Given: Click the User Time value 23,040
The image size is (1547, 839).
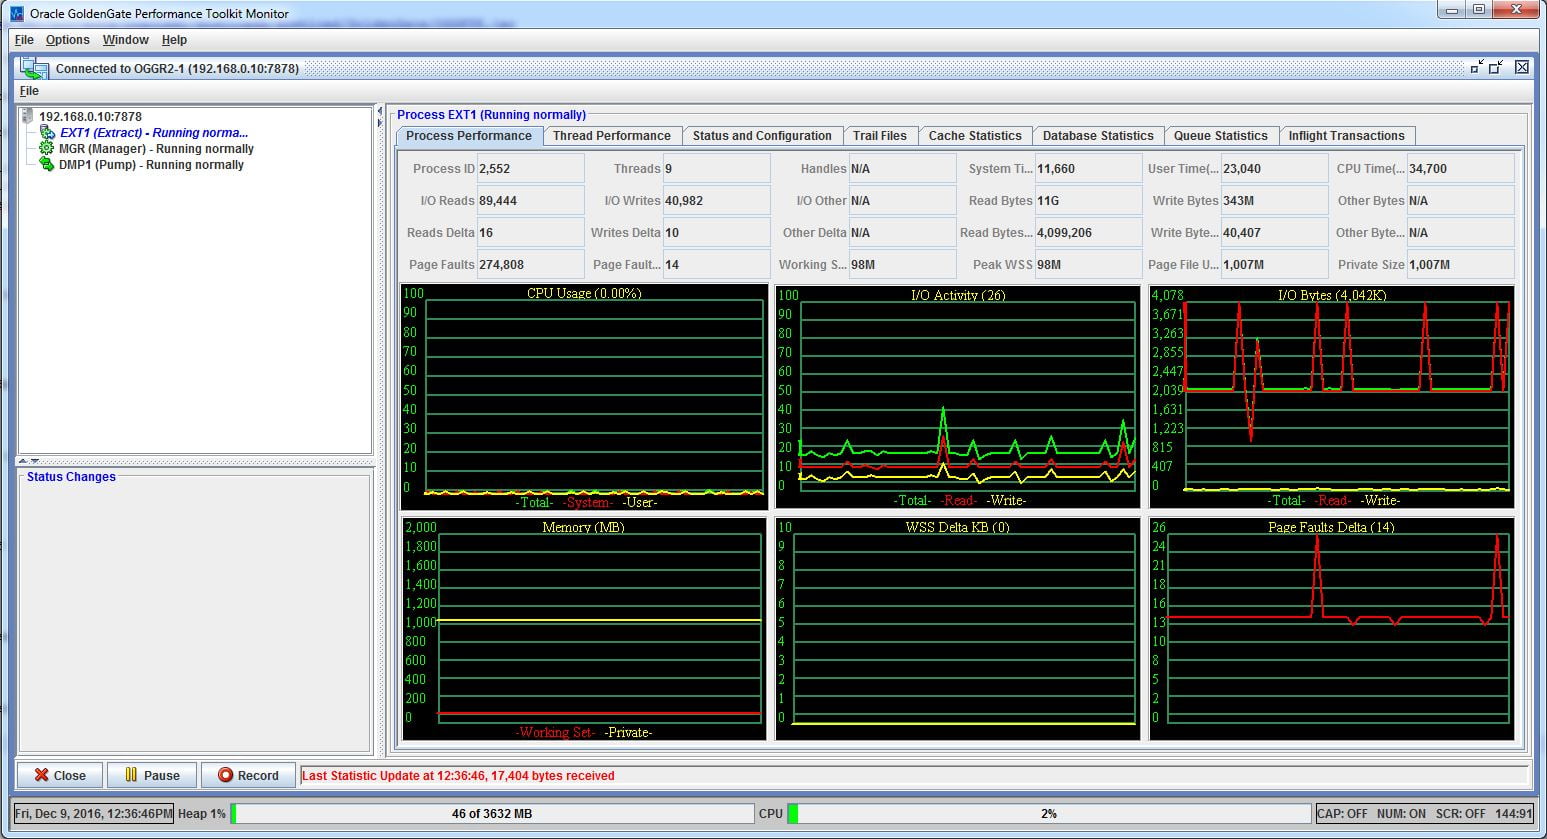Looking at the screenshot, I should pyautogui.click(x=1274, y=169).
